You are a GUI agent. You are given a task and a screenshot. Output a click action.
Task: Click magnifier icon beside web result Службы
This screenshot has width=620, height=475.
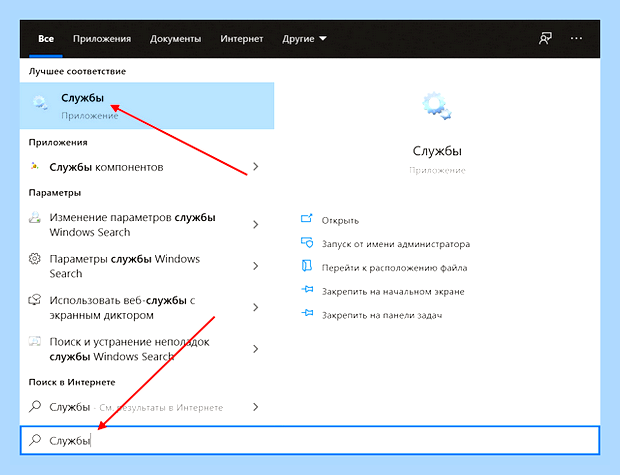pyautogui.click(x=35, y=407)
